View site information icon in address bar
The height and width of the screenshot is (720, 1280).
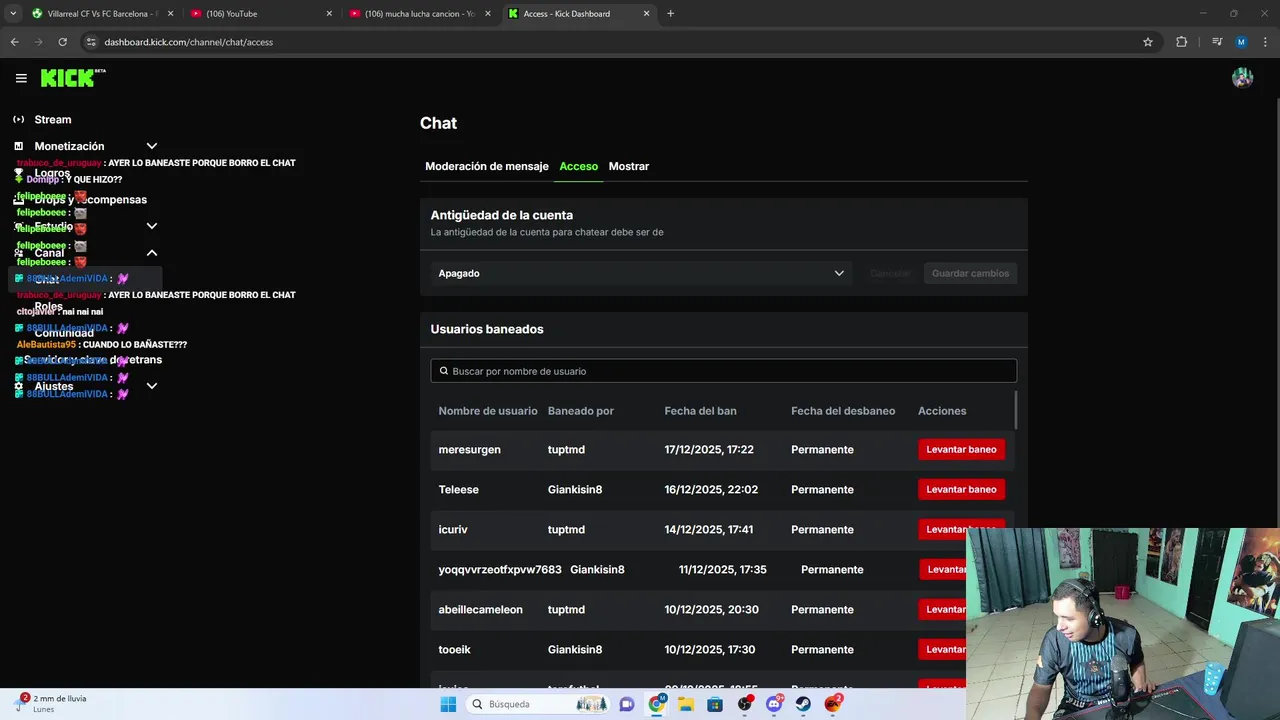click(90, 42)
